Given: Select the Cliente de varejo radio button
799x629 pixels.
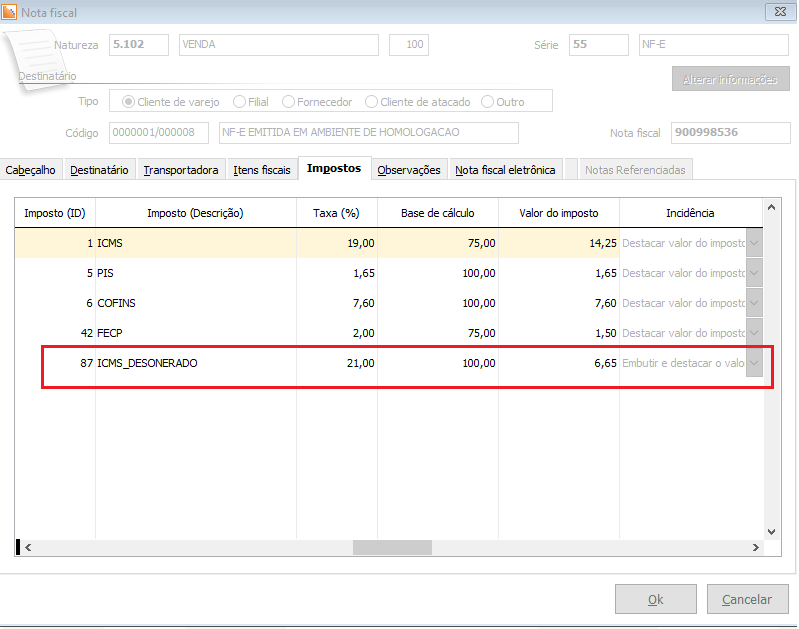Looking at the screenshot, I should [129, 102].
